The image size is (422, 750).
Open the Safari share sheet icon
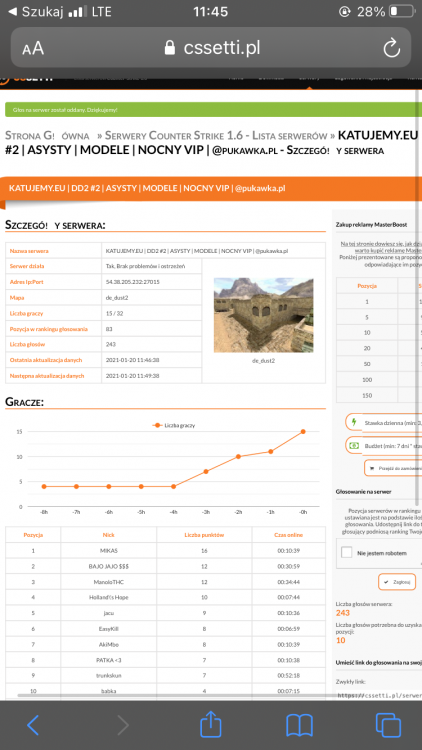[211, 724]
